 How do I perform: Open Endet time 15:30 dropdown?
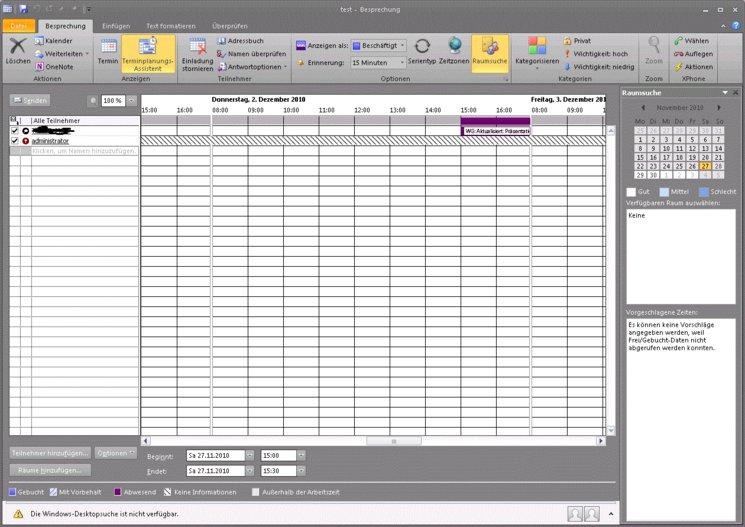tap(301, 471)
